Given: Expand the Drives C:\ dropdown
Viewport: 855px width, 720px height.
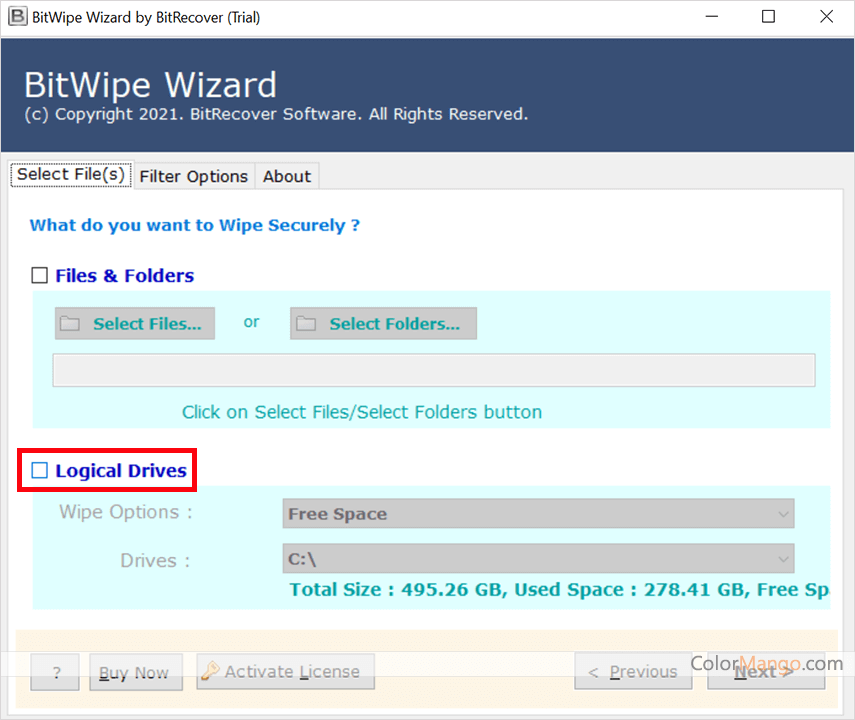Looking at the screenshot, I should tap(538, 559).
